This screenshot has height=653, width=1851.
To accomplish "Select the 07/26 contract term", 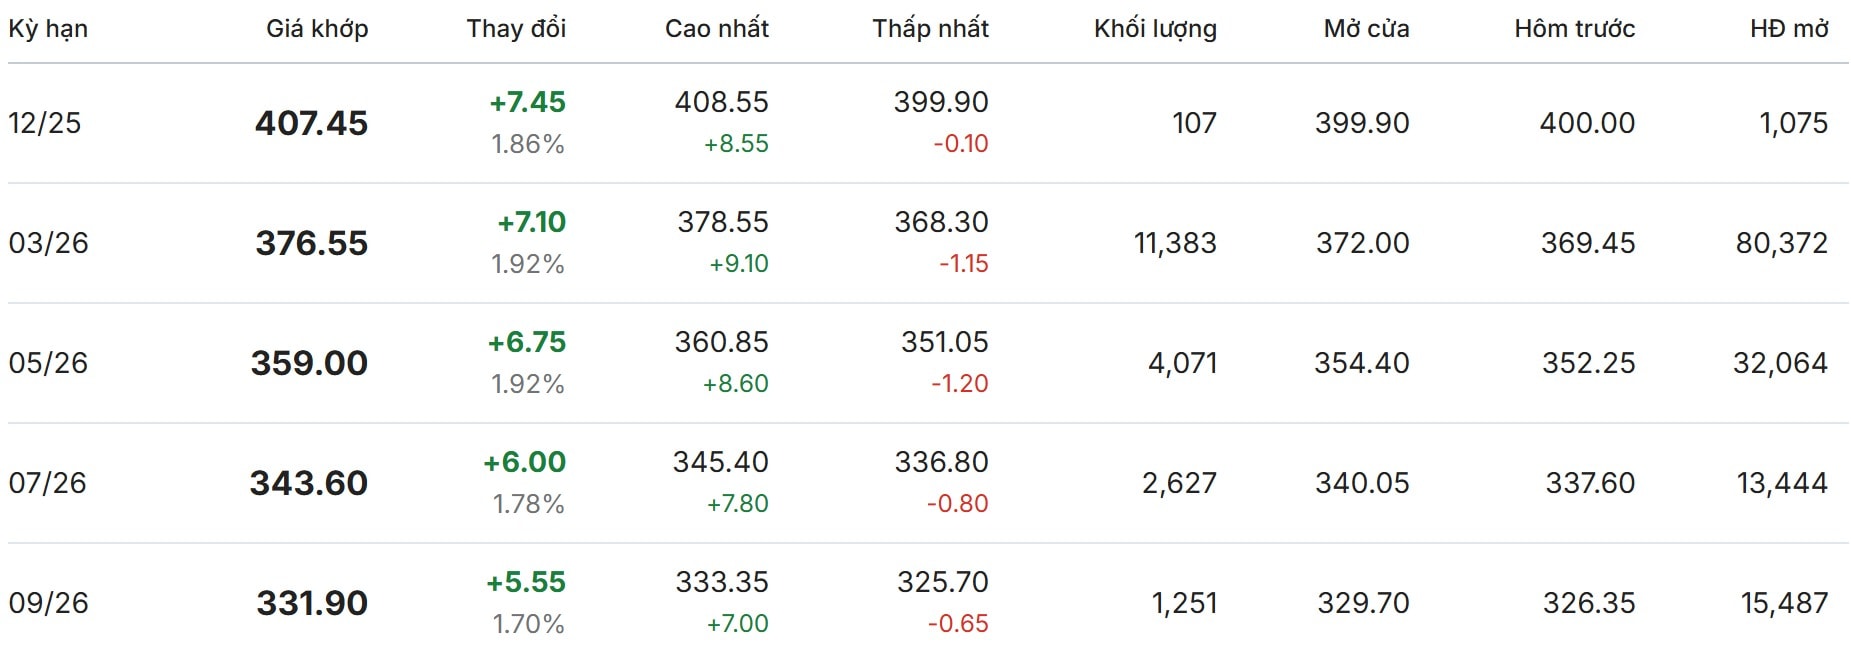I will (x=48, y=483).
